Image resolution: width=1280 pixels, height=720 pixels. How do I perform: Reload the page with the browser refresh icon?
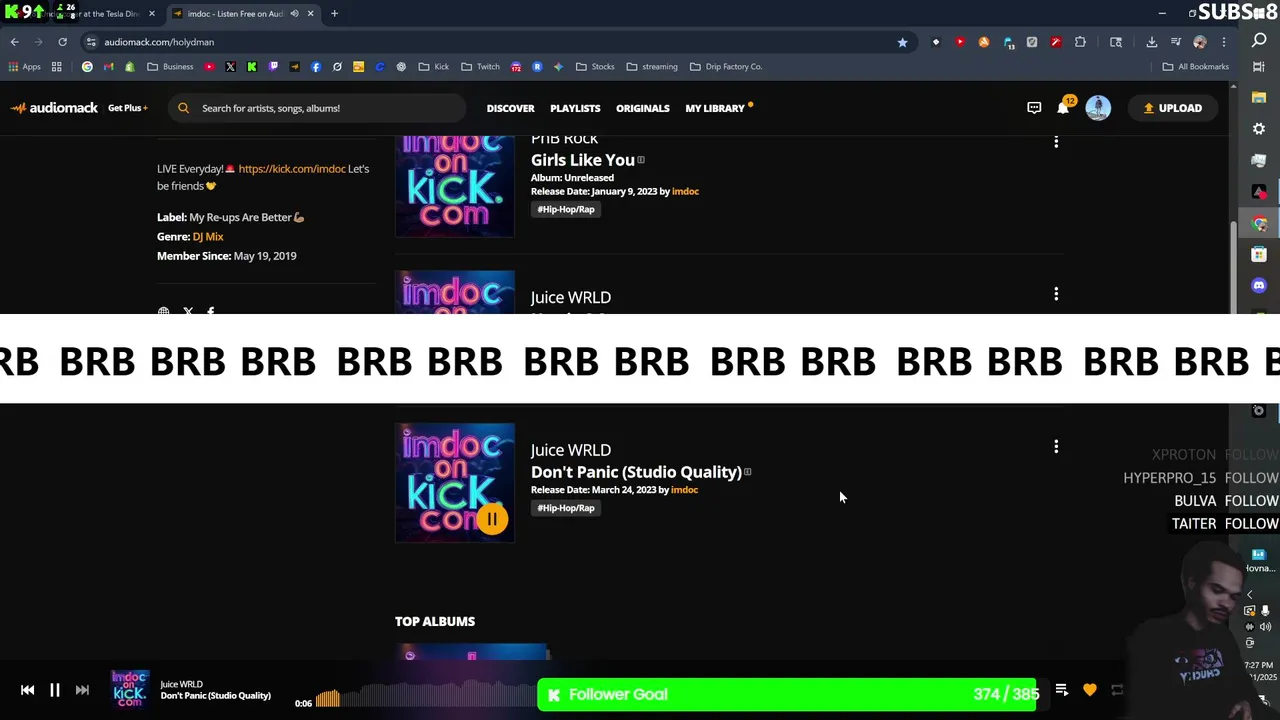tap(62, 42)
